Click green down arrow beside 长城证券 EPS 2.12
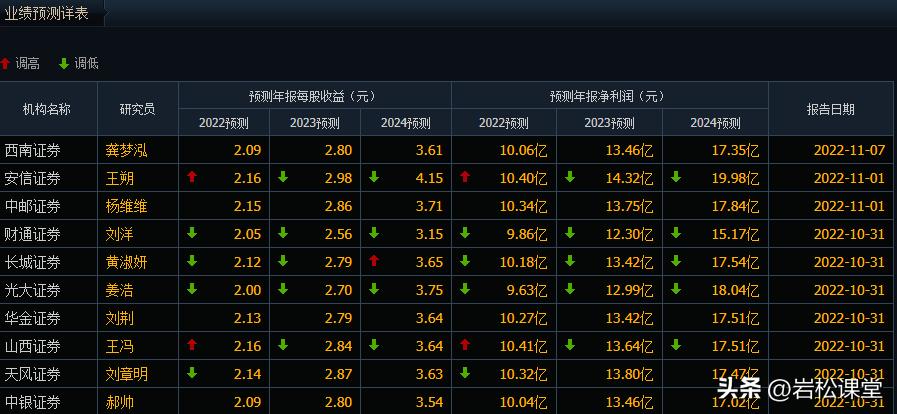 [192, 261]
